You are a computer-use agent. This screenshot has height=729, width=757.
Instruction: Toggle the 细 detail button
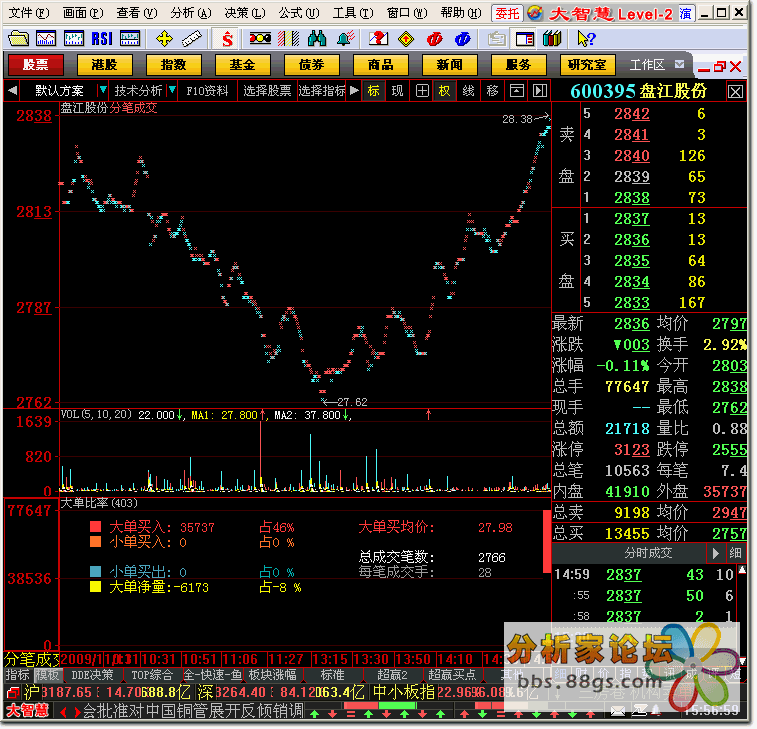[735, 554]
